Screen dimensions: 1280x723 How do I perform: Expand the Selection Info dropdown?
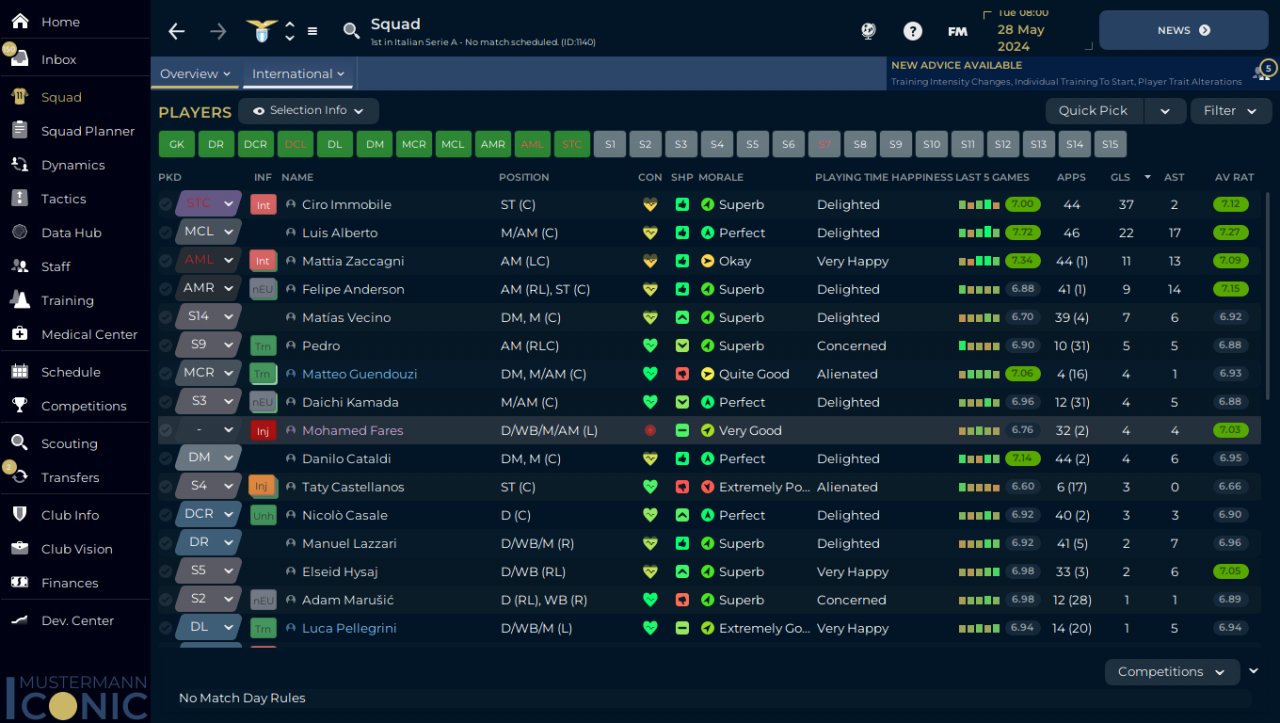pos(308,111)
